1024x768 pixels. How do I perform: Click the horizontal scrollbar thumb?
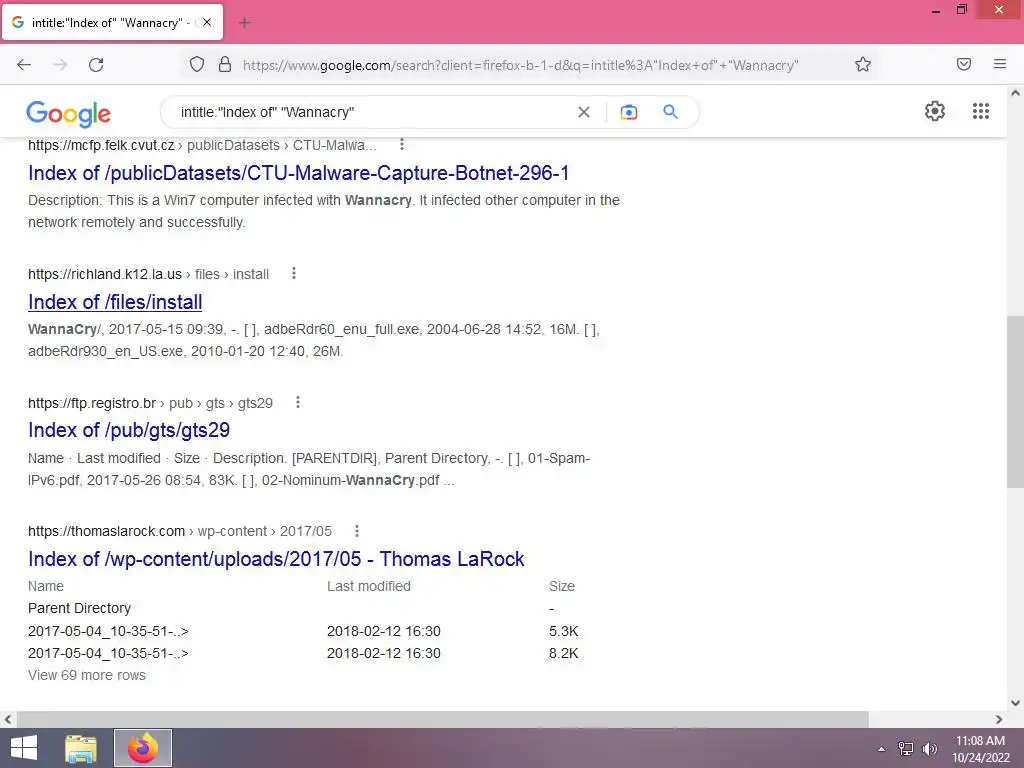coord(443,719)
